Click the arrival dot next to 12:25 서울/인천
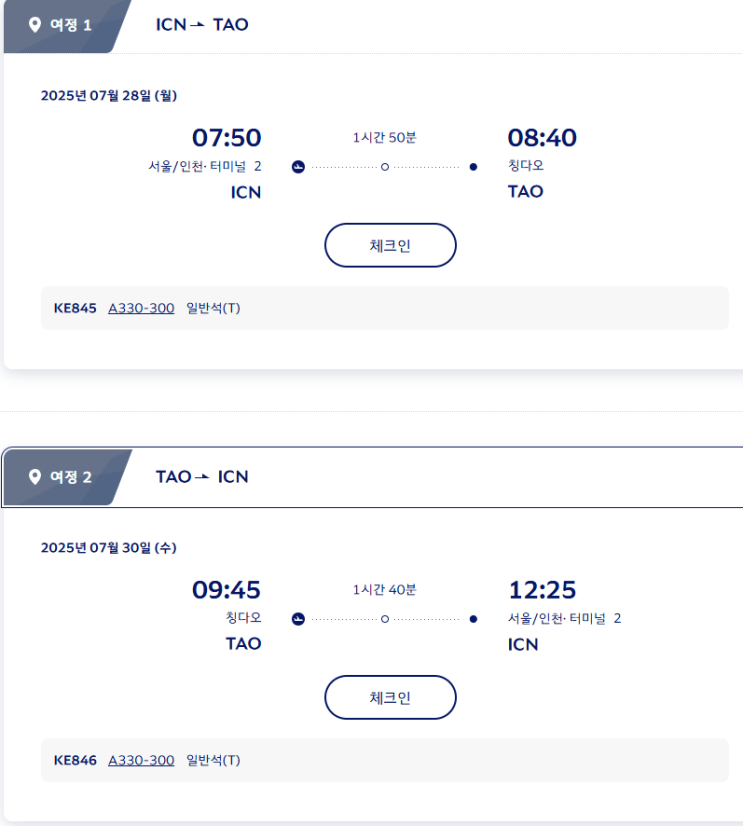The height and width of the screenshot is (826, 743). pos(473,619)
